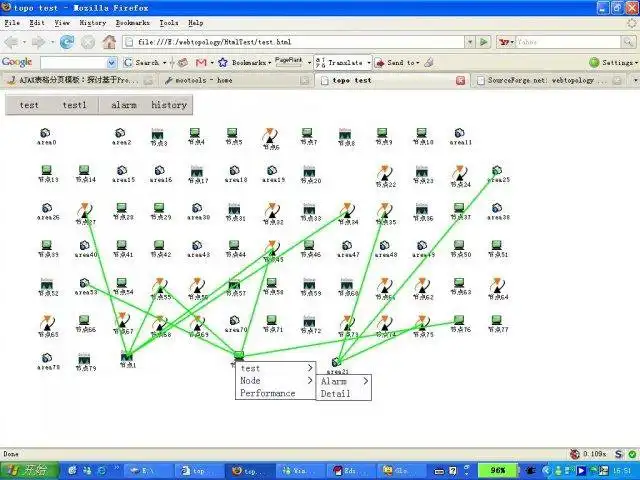Image resolution: width=640 pixels, height=480 pixels.
Task: Choose Detail in the submenu
Action: point(335,393)
